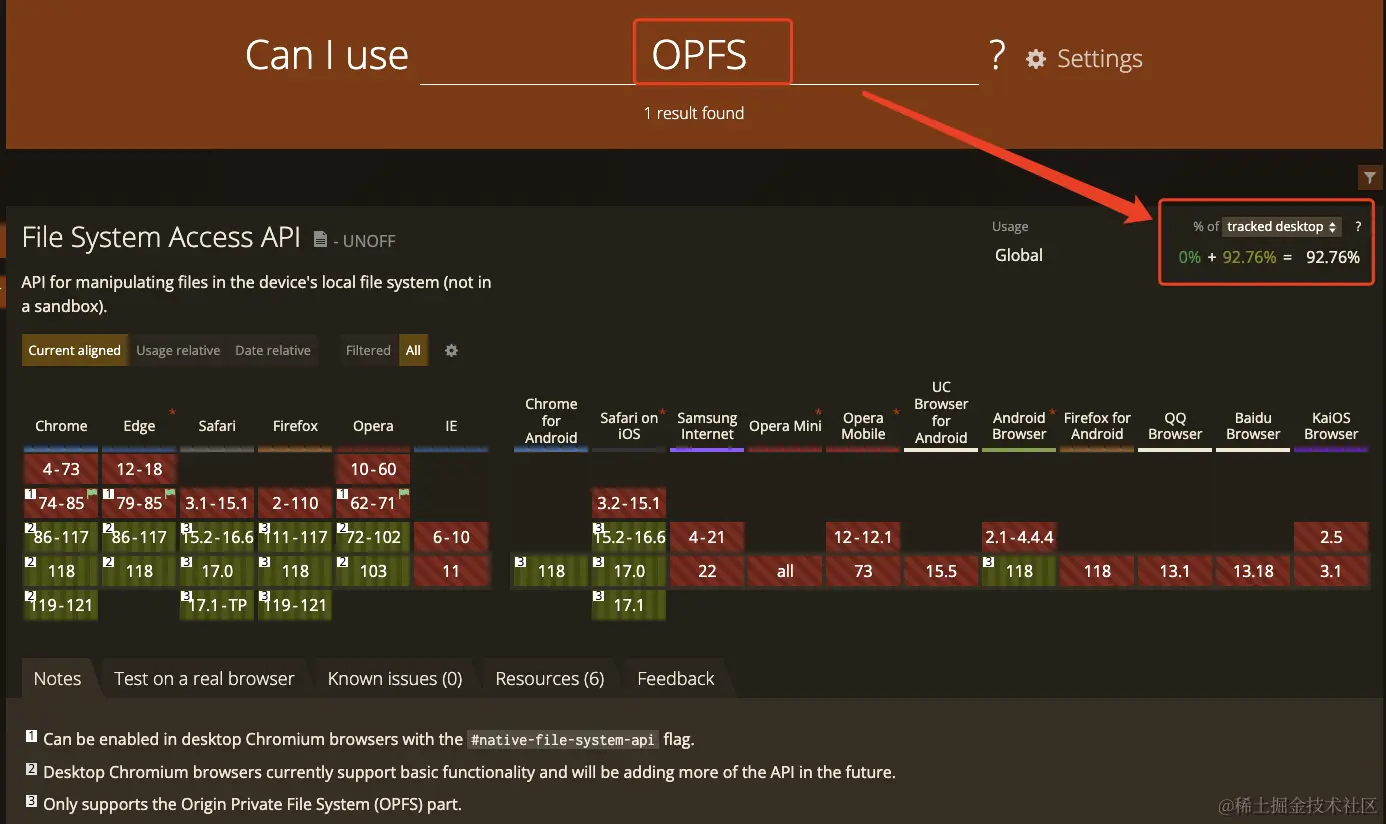Switch to Usage relative view

[x=178, y=351]
